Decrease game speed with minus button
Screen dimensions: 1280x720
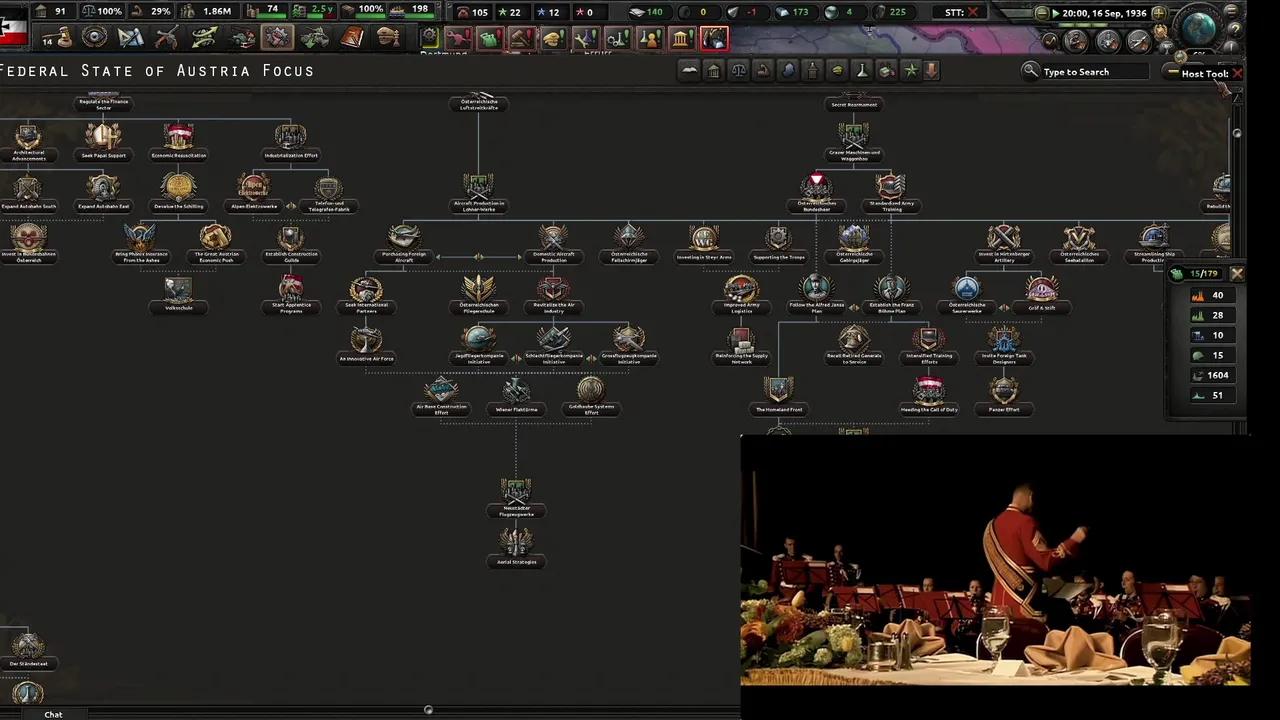[x=1042, y=14]
